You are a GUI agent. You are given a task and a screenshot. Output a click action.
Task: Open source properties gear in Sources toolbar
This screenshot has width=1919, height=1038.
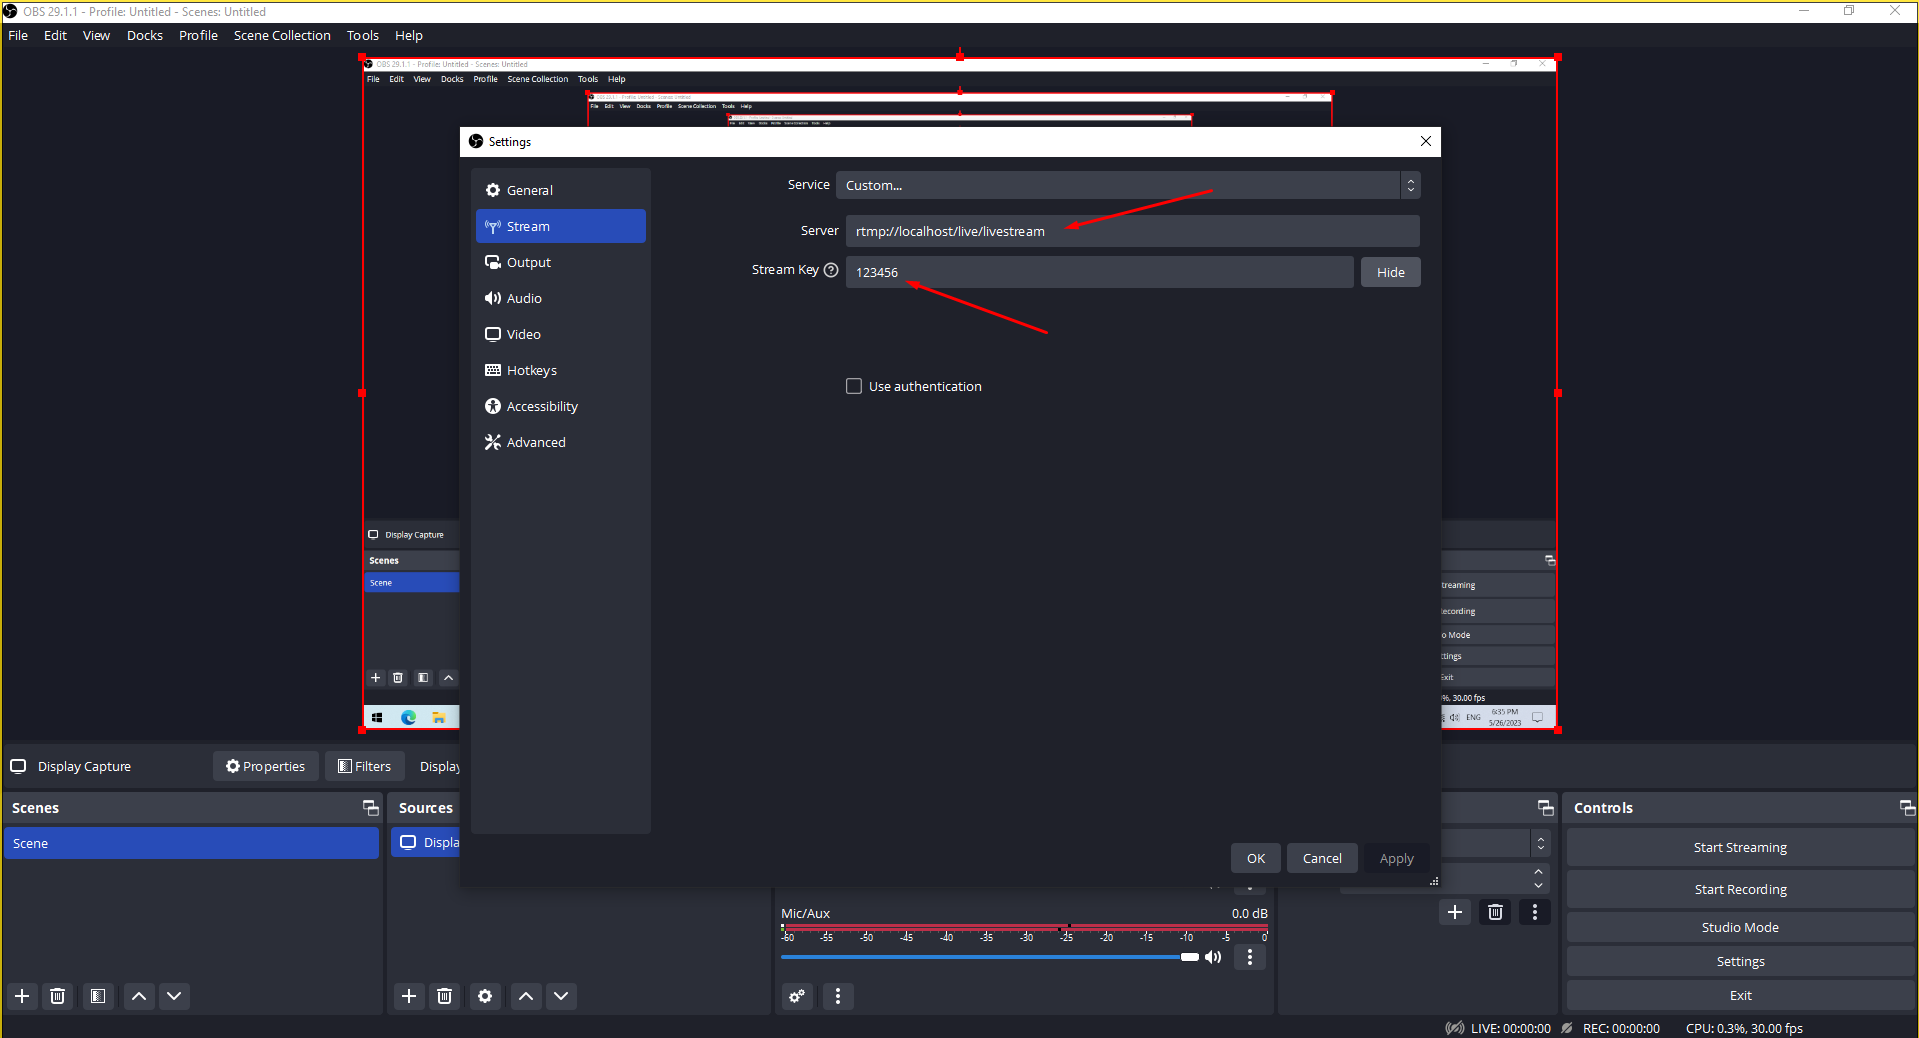485,996
